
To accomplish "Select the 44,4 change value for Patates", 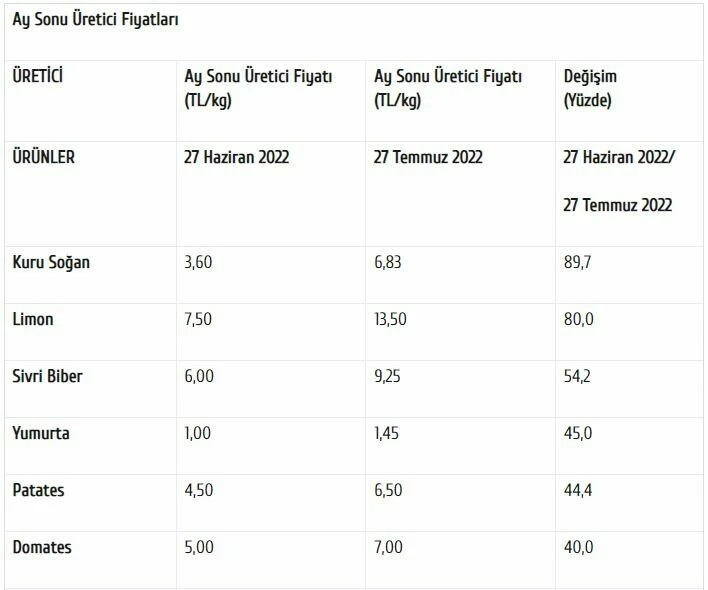I will pos(579,491).
